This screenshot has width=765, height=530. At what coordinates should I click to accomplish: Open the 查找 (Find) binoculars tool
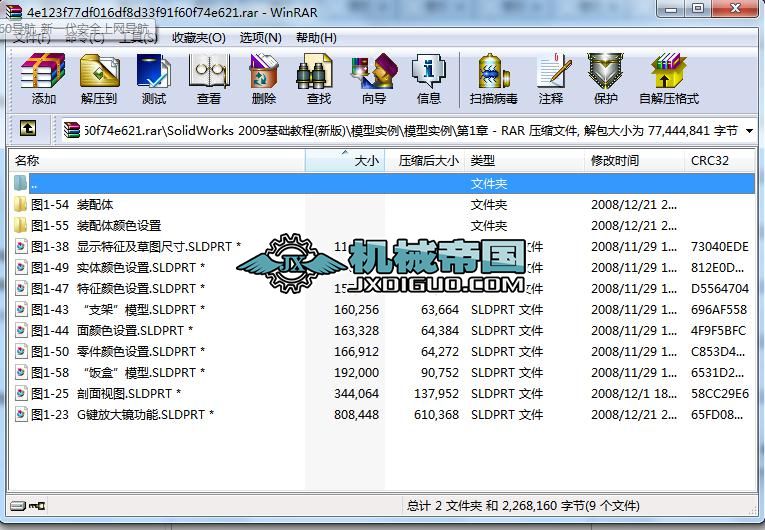pyautogui.click(x=319, y=78)
